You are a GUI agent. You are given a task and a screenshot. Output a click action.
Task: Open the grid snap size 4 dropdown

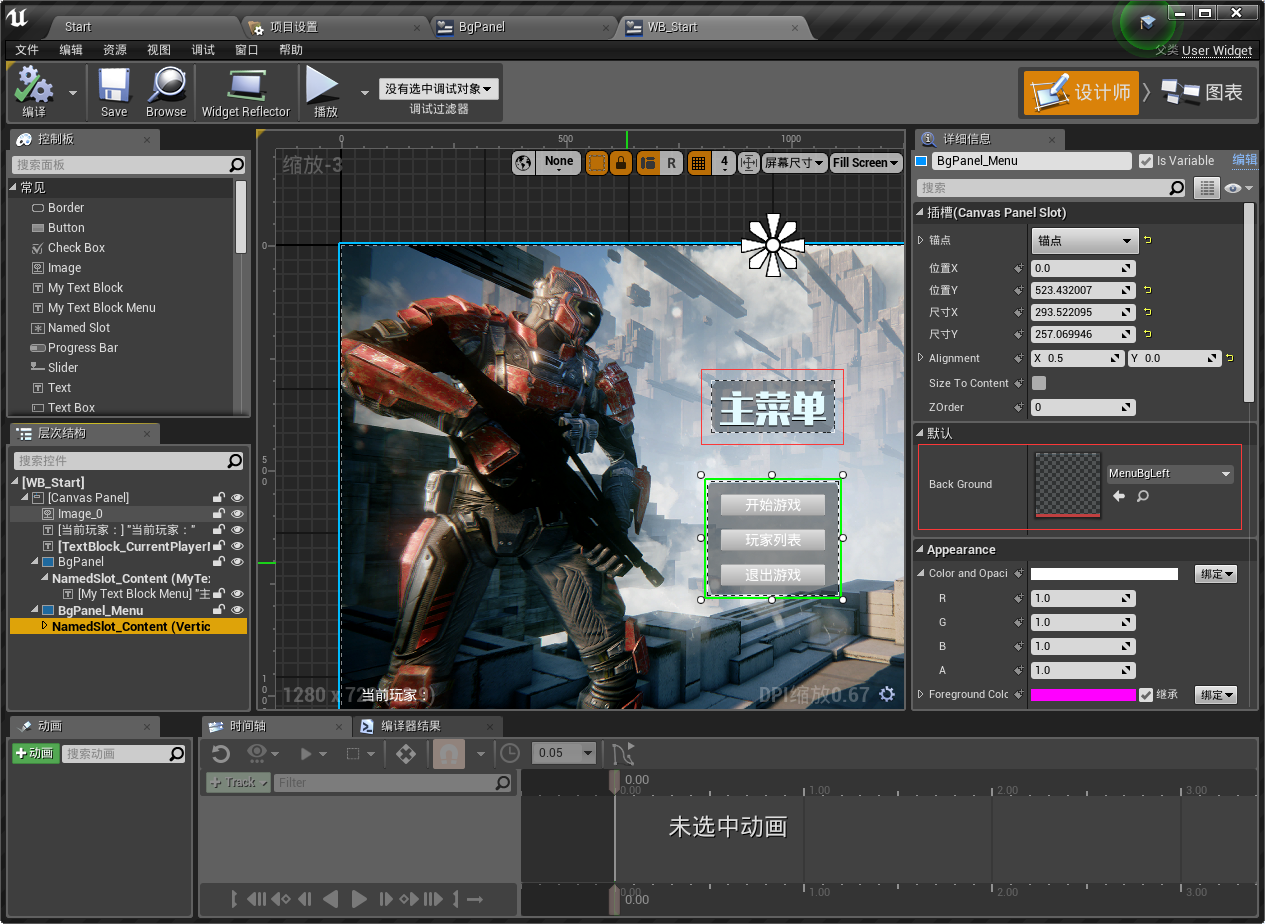pyautogui.click(x=724, y=162)
